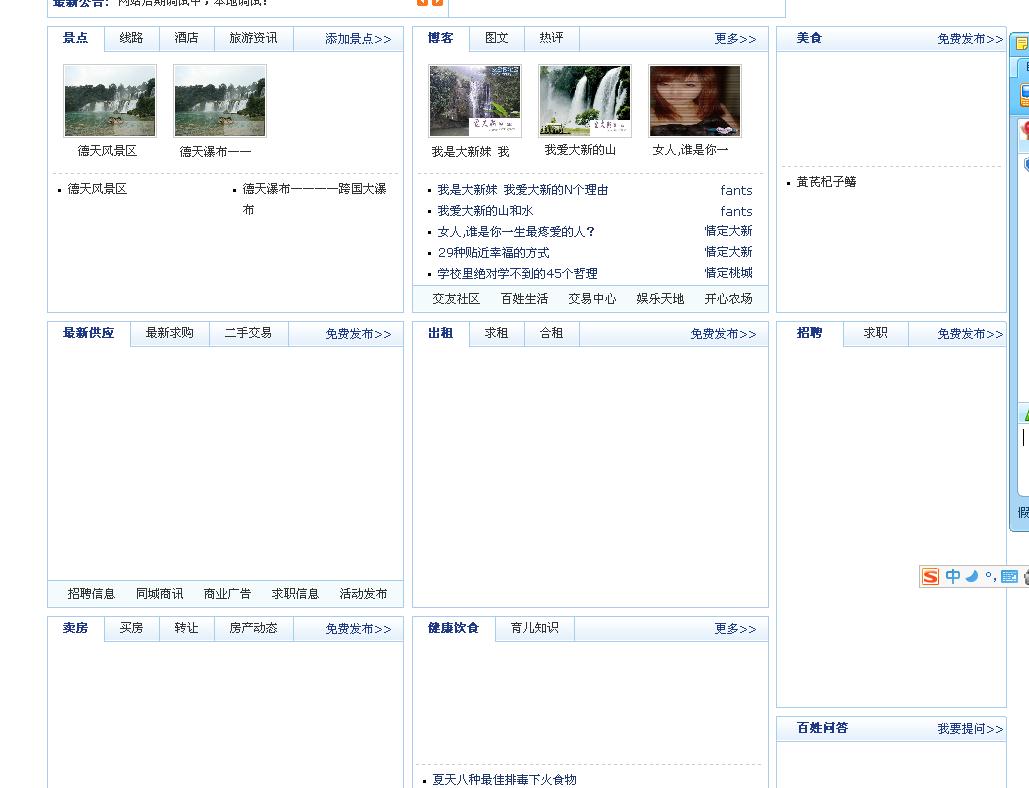Open the 同城商讯 footer link

tap(159, 594)
